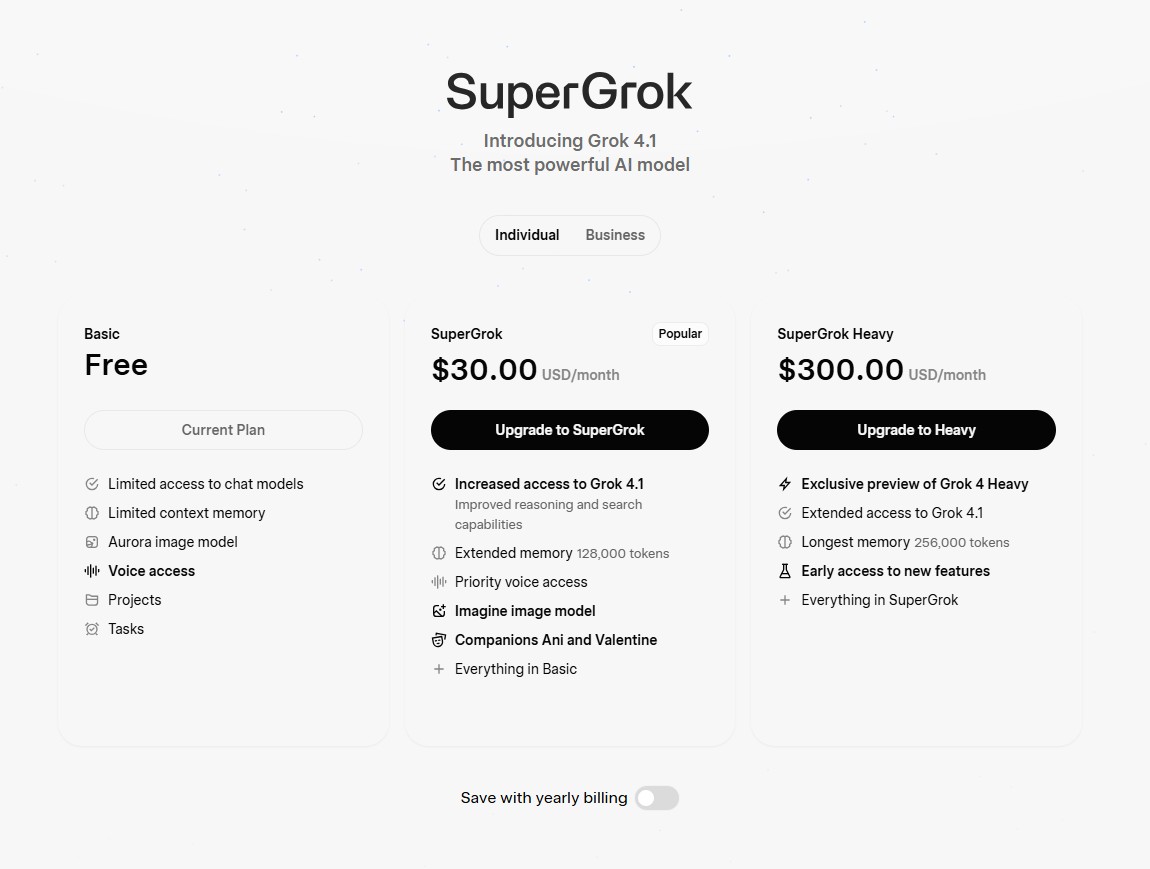Click the Priority voice access waveform icon
Image resolution: width=1150 pixels, height=869 pixels.
point(438,582)
